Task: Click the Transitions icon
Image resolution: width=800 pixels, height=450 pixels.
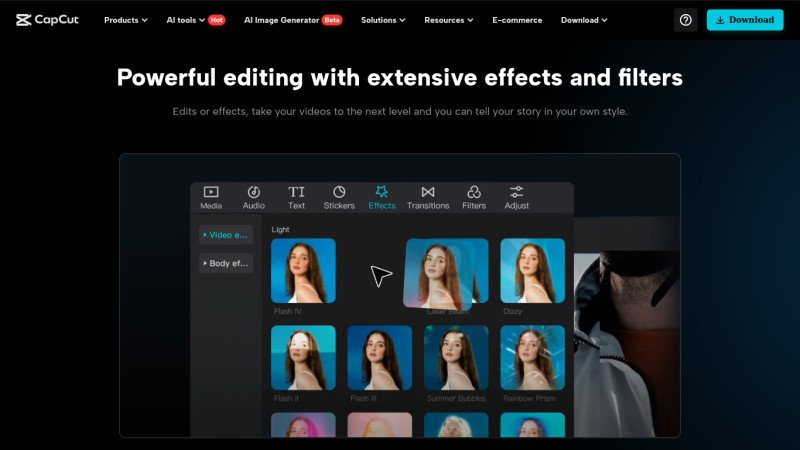Action: pyautogui.click(x=428, y=192)
